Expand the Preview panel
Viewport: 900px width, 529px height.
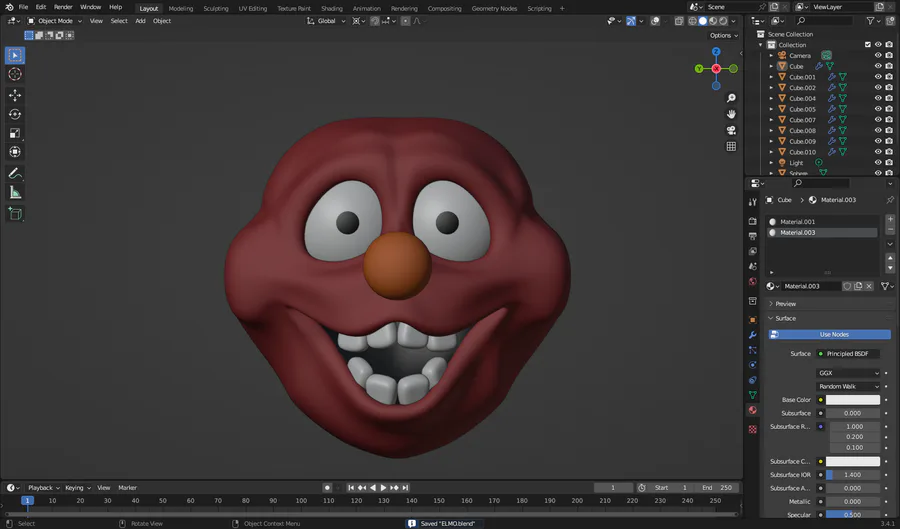786,304
